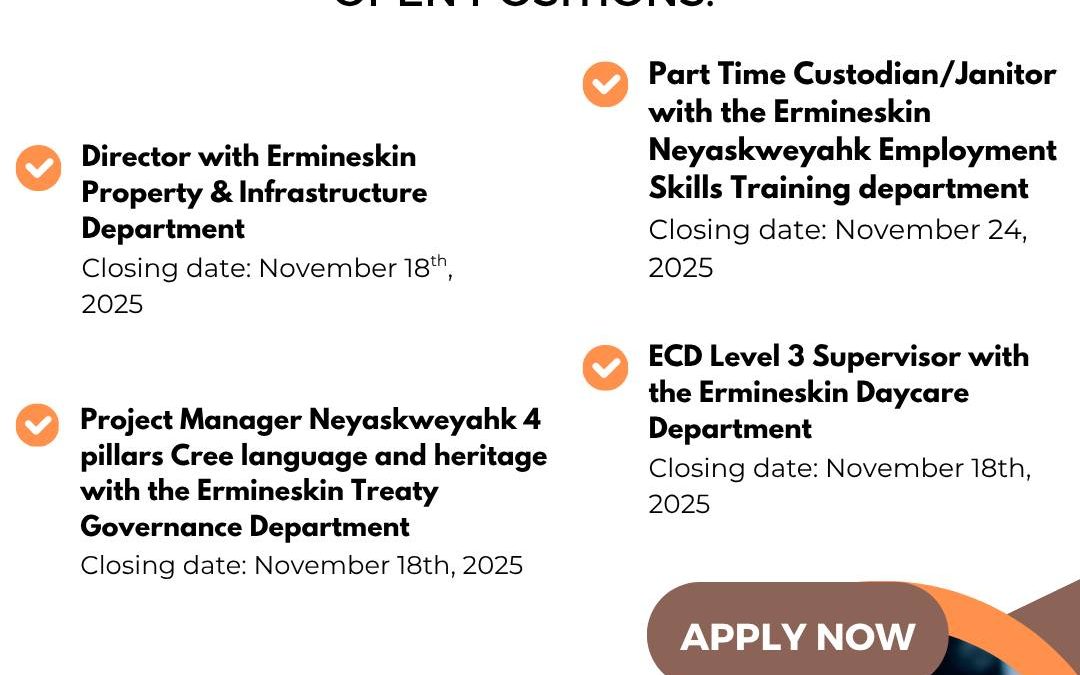Select the cut-off OPEN POSITIONS heading
Screen dimensions: 1080x675
click(x=524, y=5)
